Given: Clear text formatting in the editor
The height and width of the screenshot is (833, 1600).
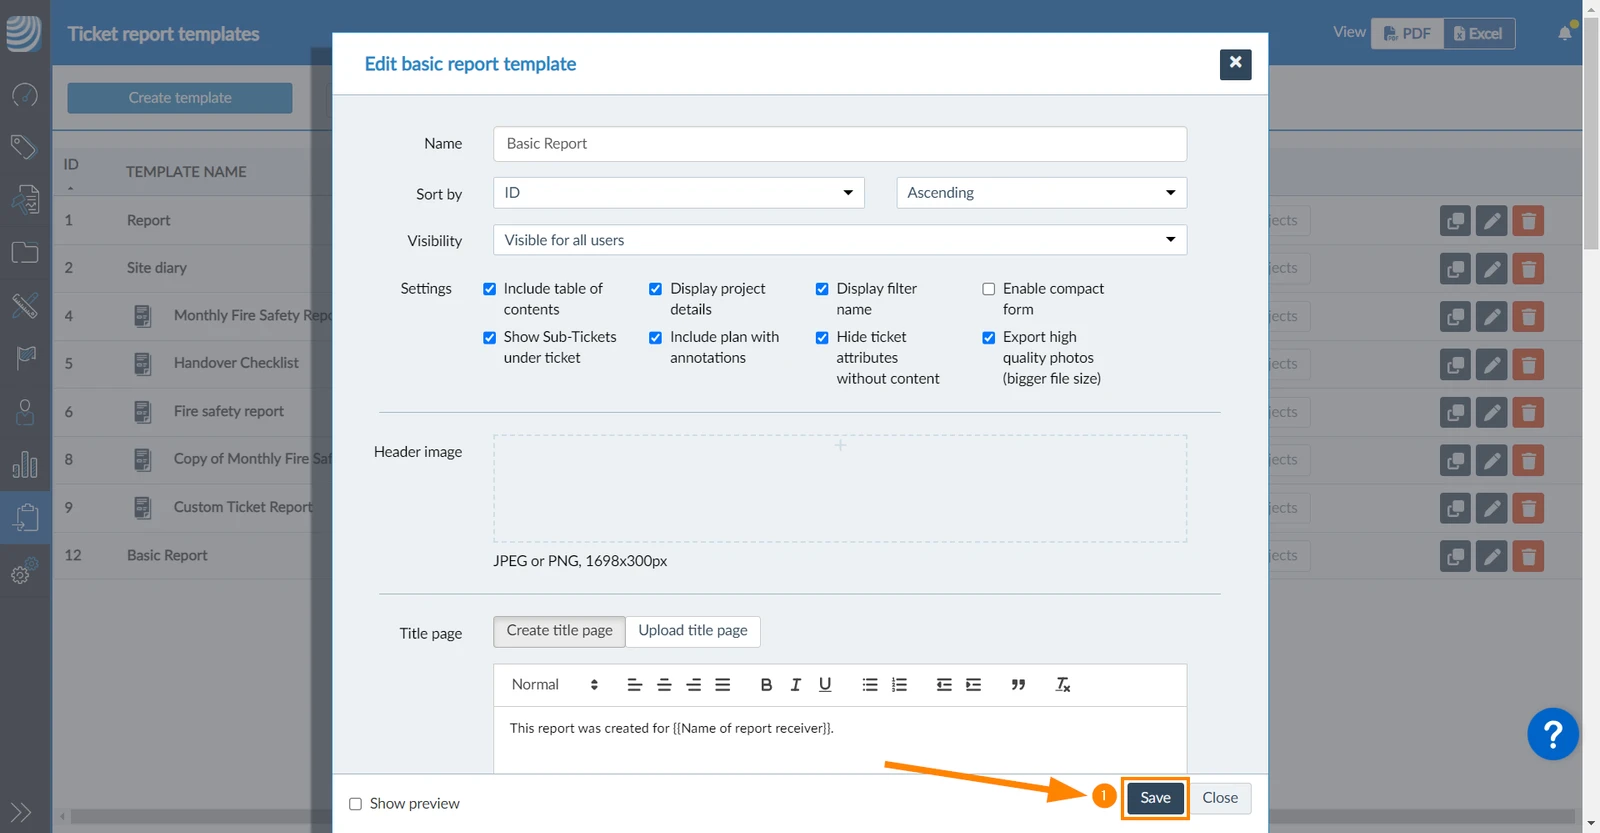Looking at the screenshot, I should [x=1063, y=685].
